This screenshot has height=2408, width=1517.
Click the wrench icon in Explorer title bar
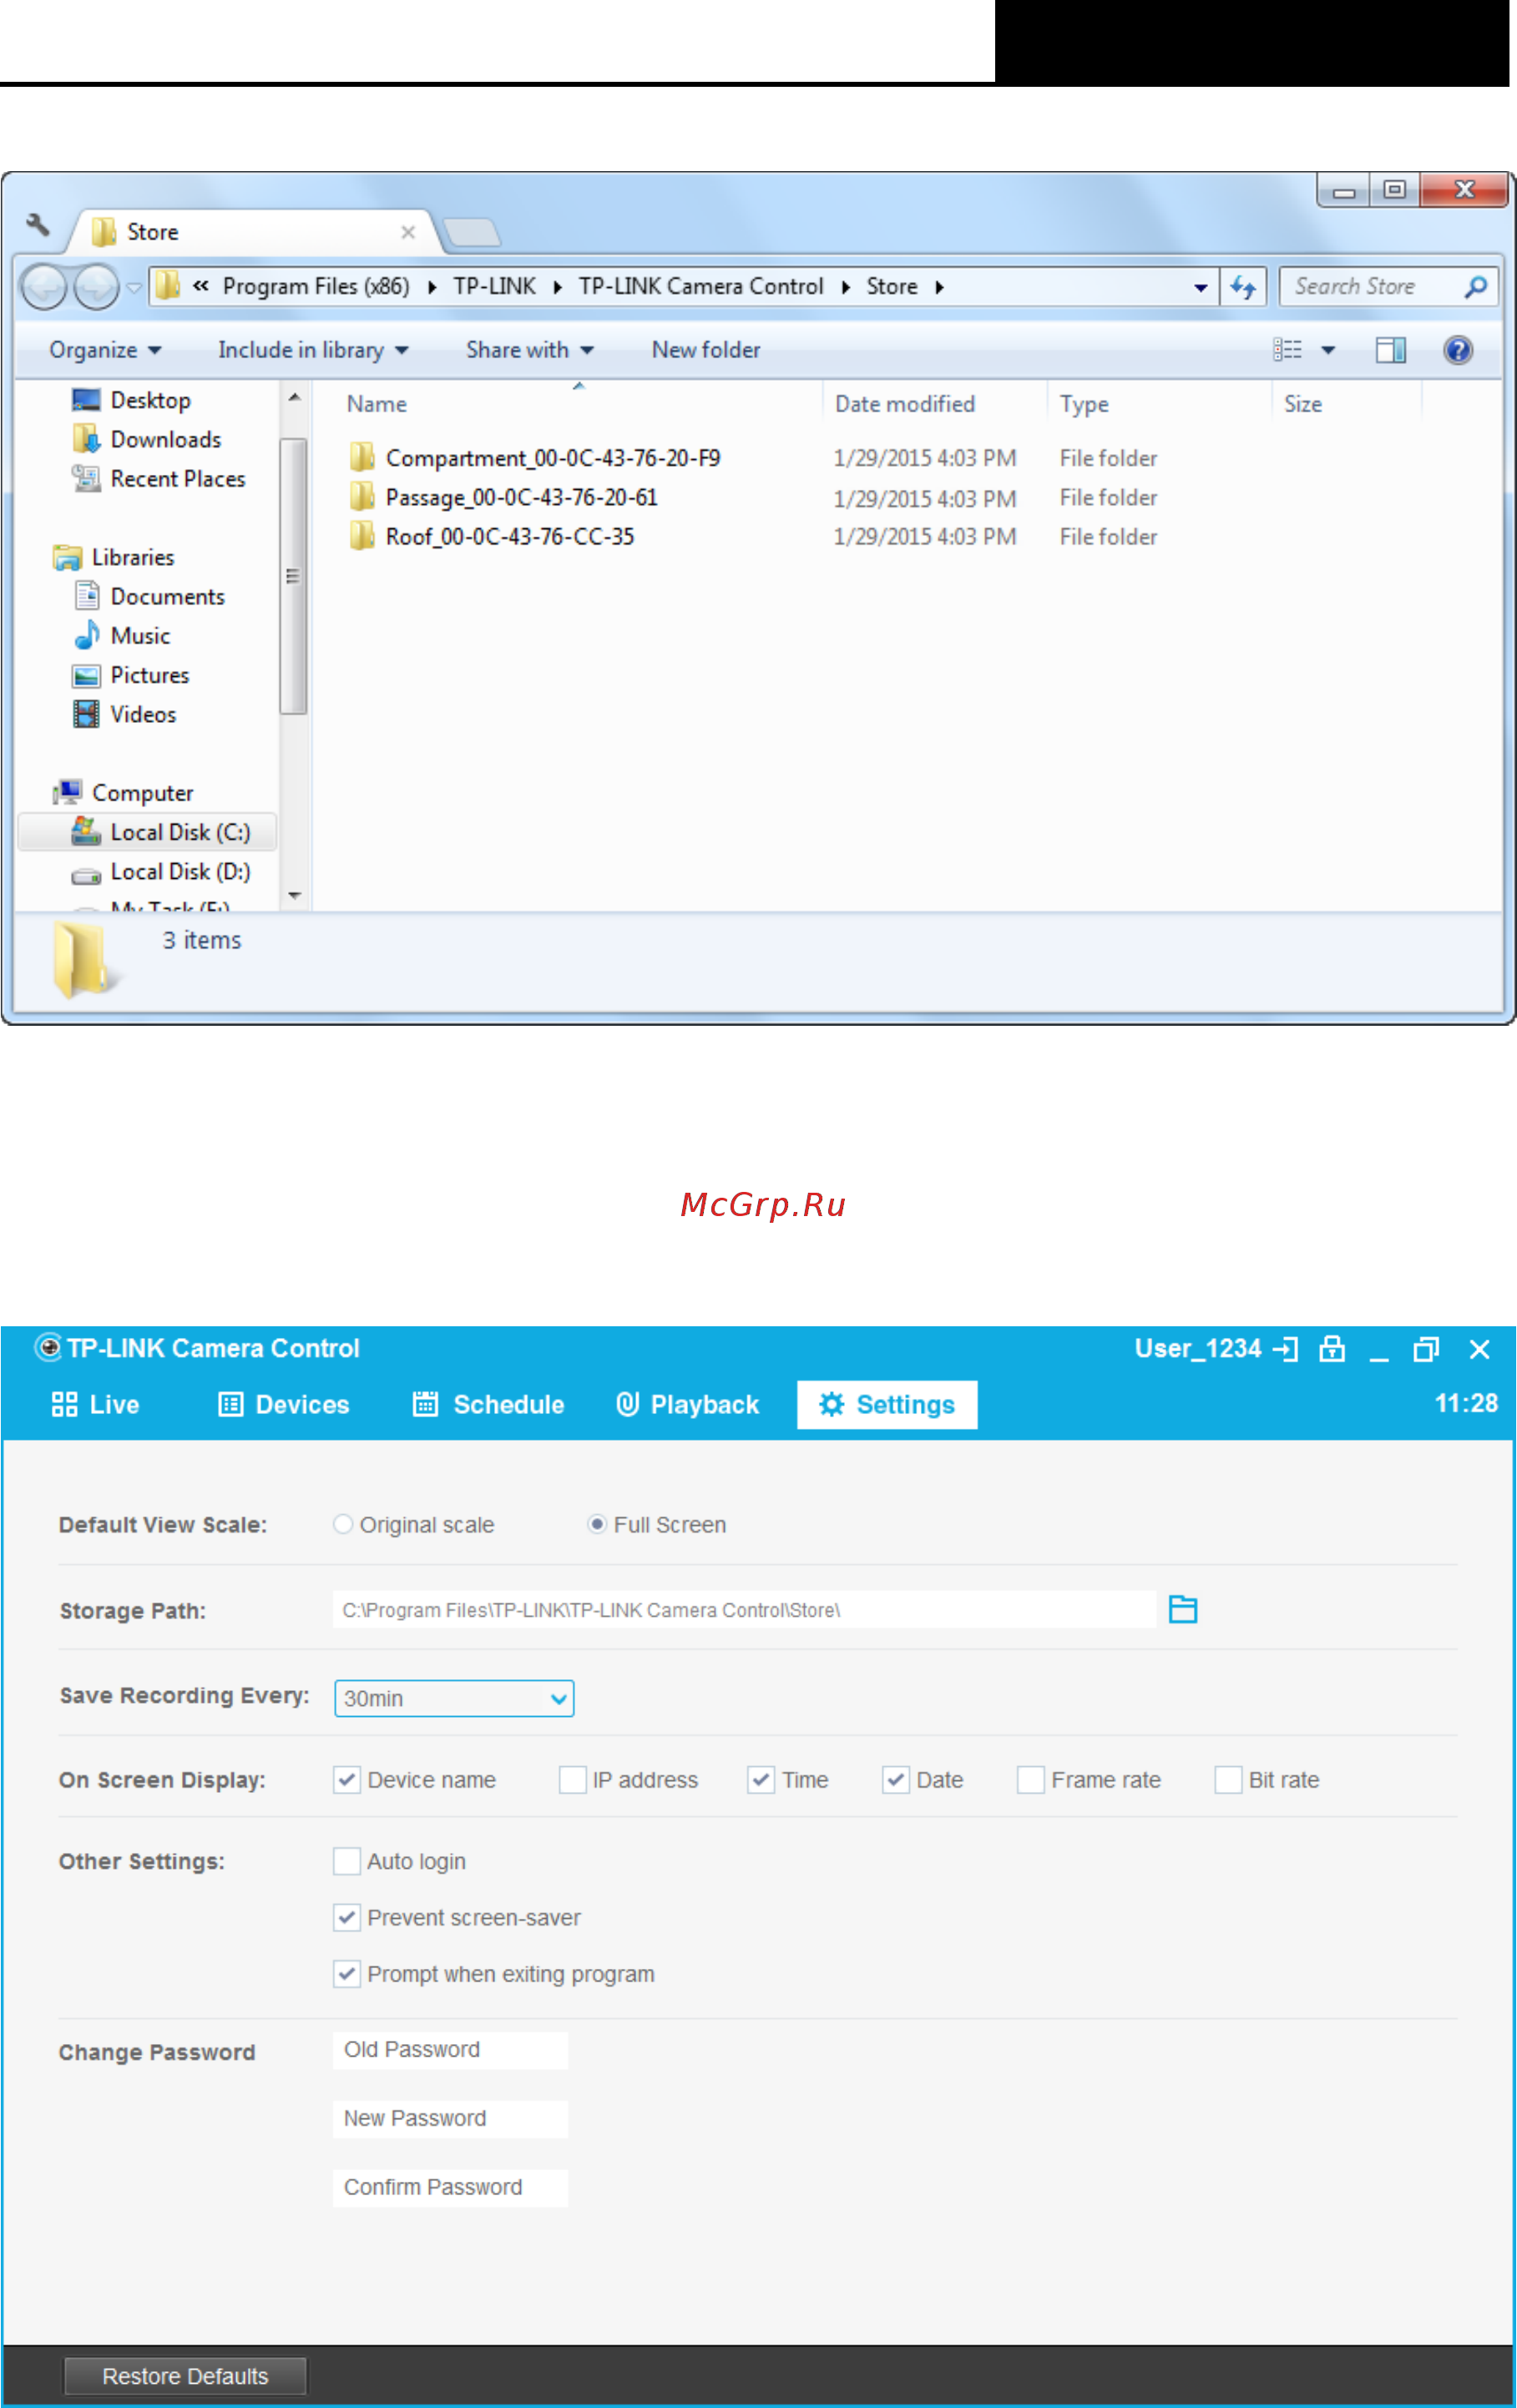click(38, 225)
